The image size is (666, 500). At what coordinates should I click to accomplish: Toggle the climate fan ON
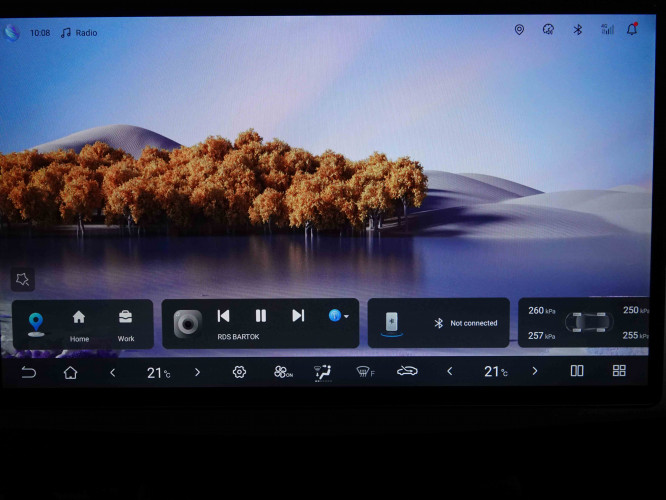coord(283,372)
